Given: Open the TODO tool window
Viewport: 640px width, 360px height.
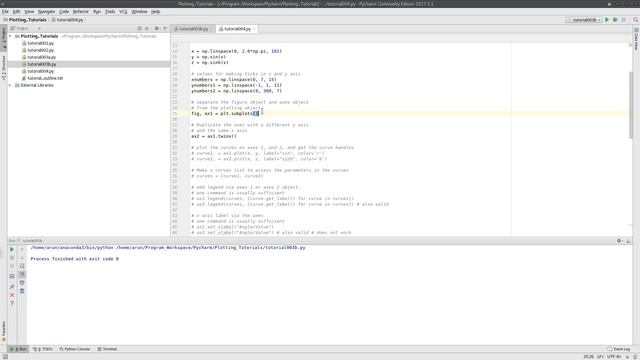Looking at the screenshot, I should point(42,349).
